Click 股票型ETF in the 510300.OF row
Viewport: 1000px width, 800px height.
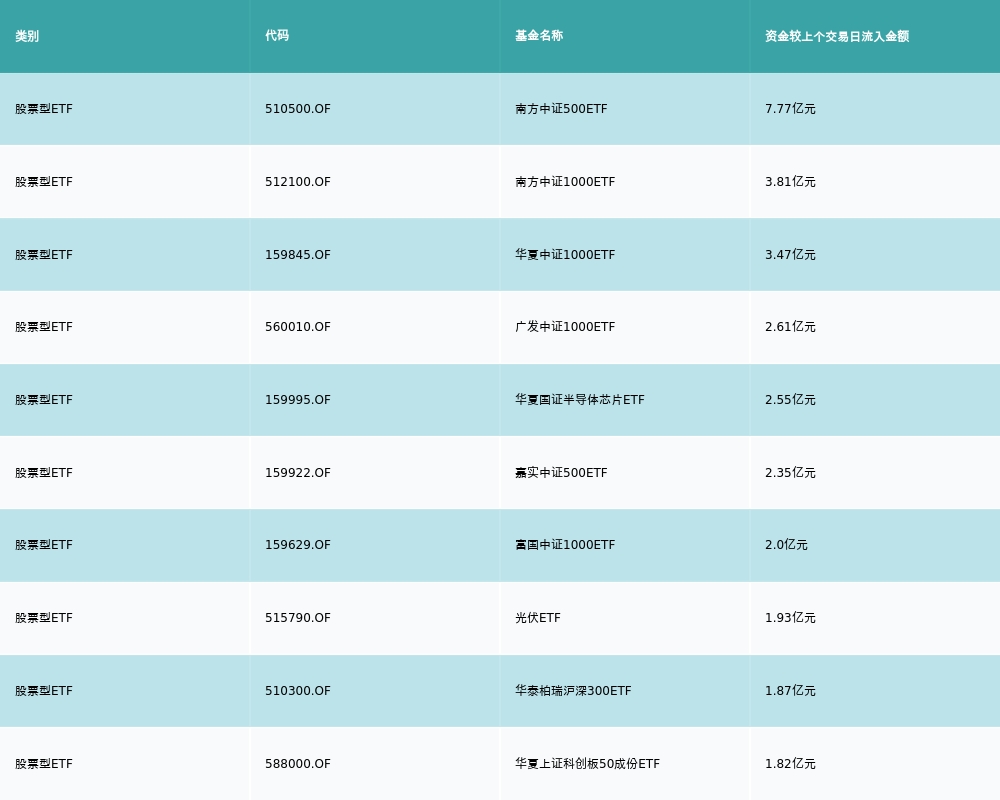[x=44, y=691]
